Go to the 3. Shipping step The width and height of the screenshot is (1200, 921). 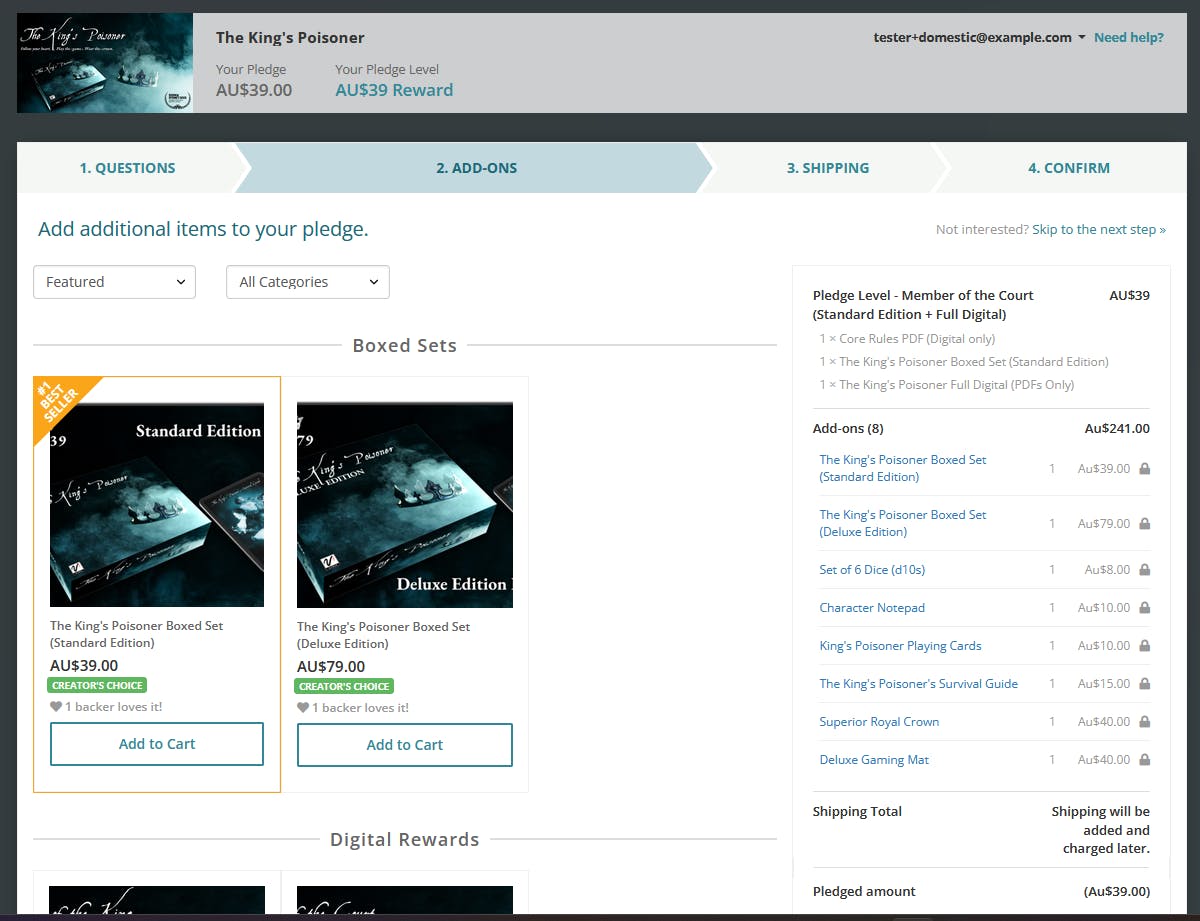pos(827,168)
